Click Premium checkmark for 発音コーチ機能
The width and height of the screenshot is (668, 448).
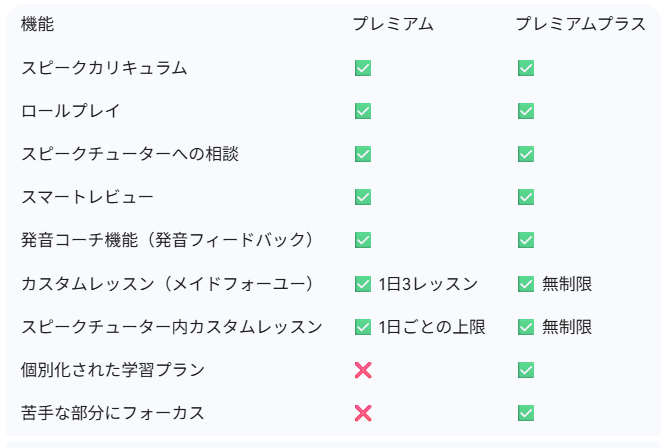(363, 240)
